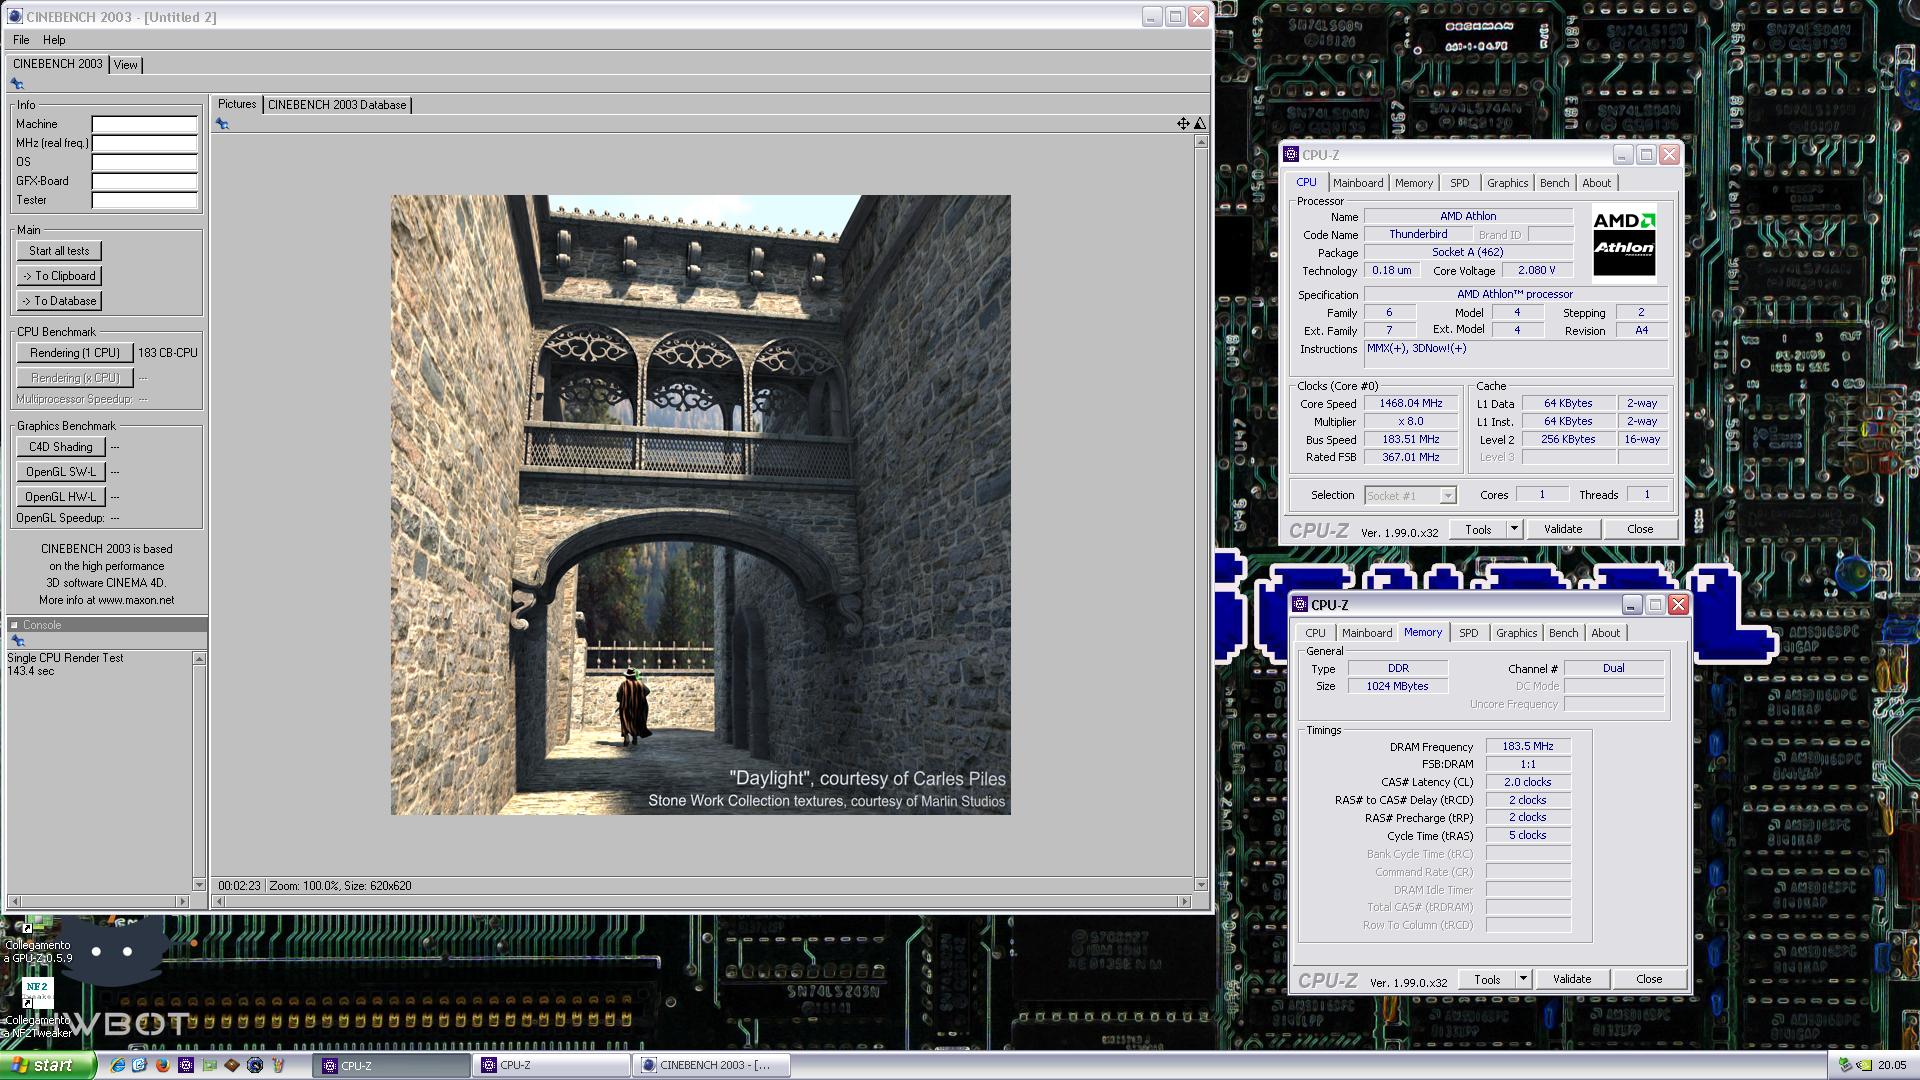Open About tab in upper CPU-Z
1920x1080 pixels.
(x=1597, y=183)
